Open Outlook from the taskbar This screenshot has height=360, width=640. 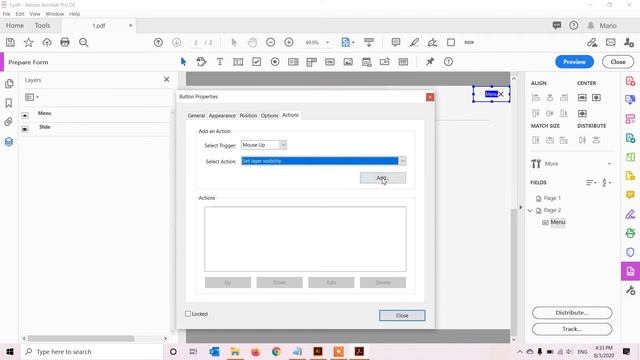click(214, 352)
